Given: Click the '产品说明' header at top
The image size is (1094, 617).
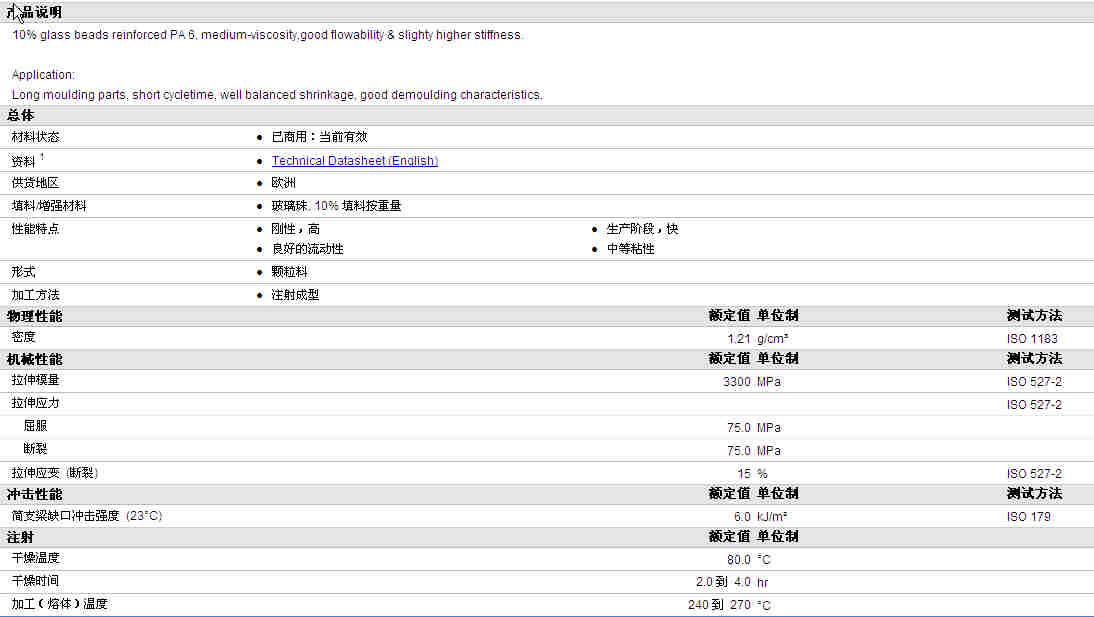Looking at the screenshot, I should coord(34,12).
